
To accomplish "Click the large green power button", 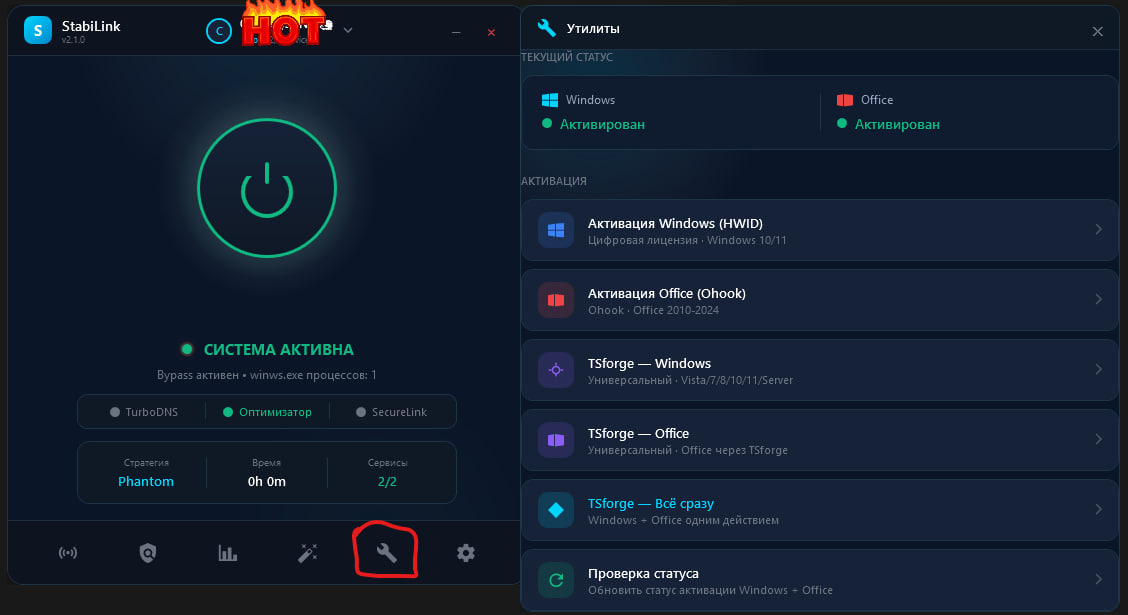I will 267,188.
